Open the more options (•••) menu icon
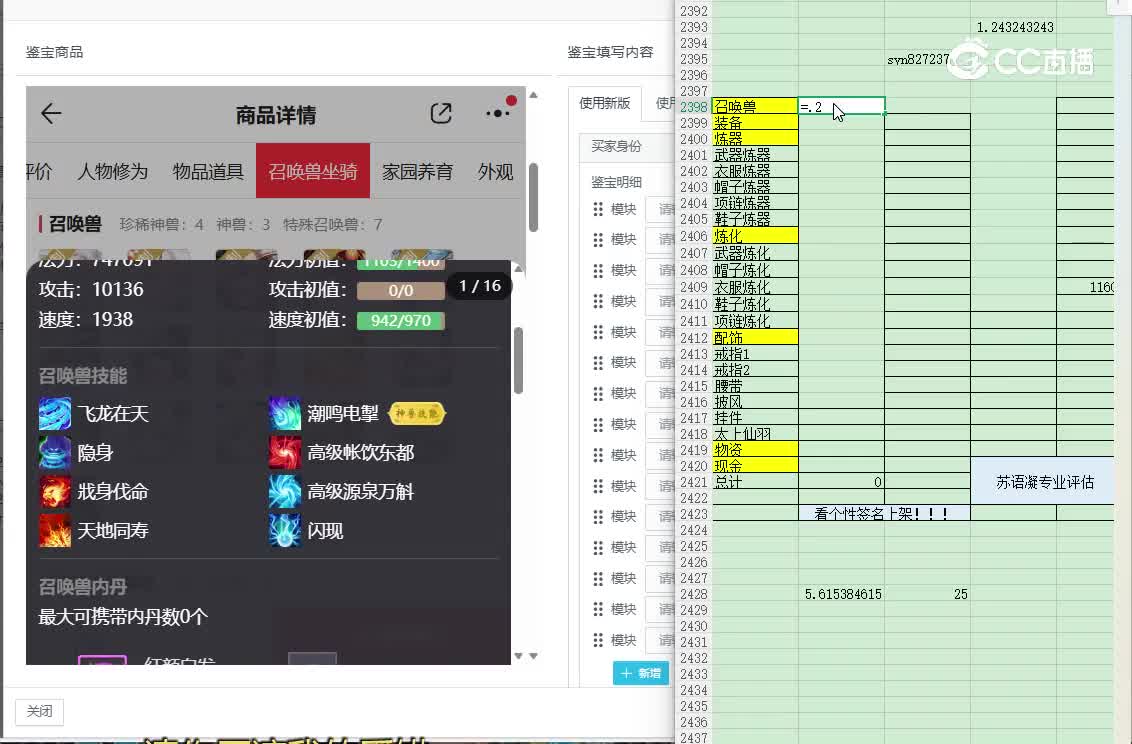 [496, 114]
